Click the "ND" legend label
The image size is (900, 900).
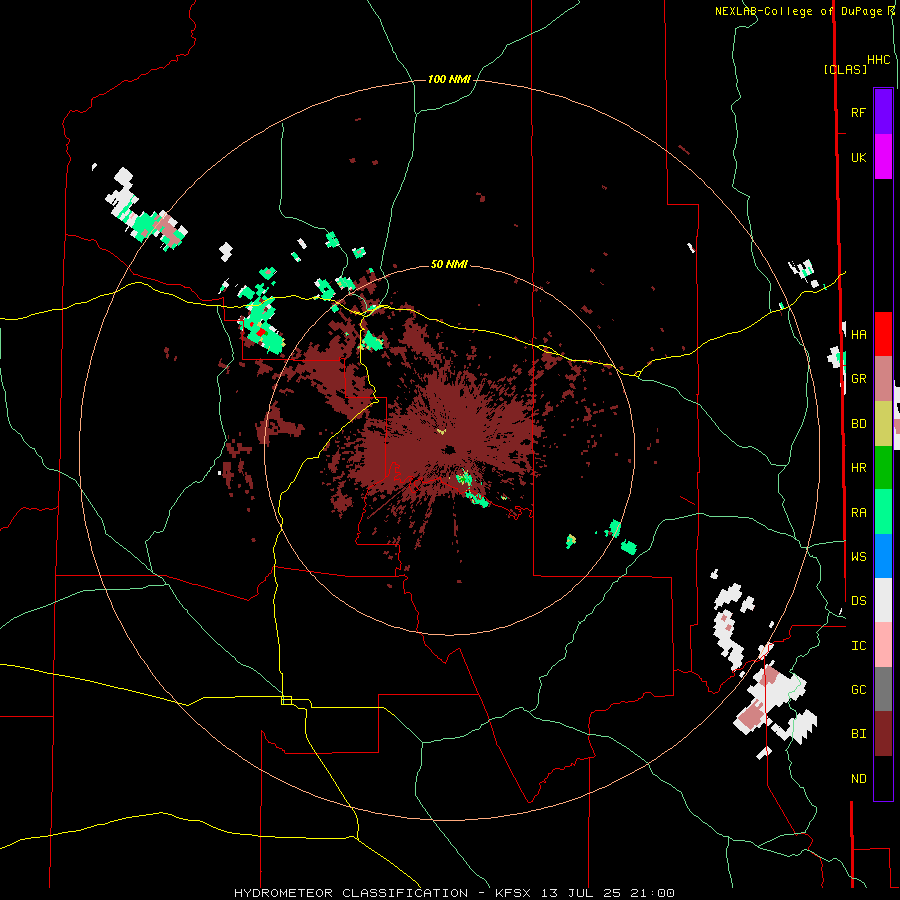point(859,779)
